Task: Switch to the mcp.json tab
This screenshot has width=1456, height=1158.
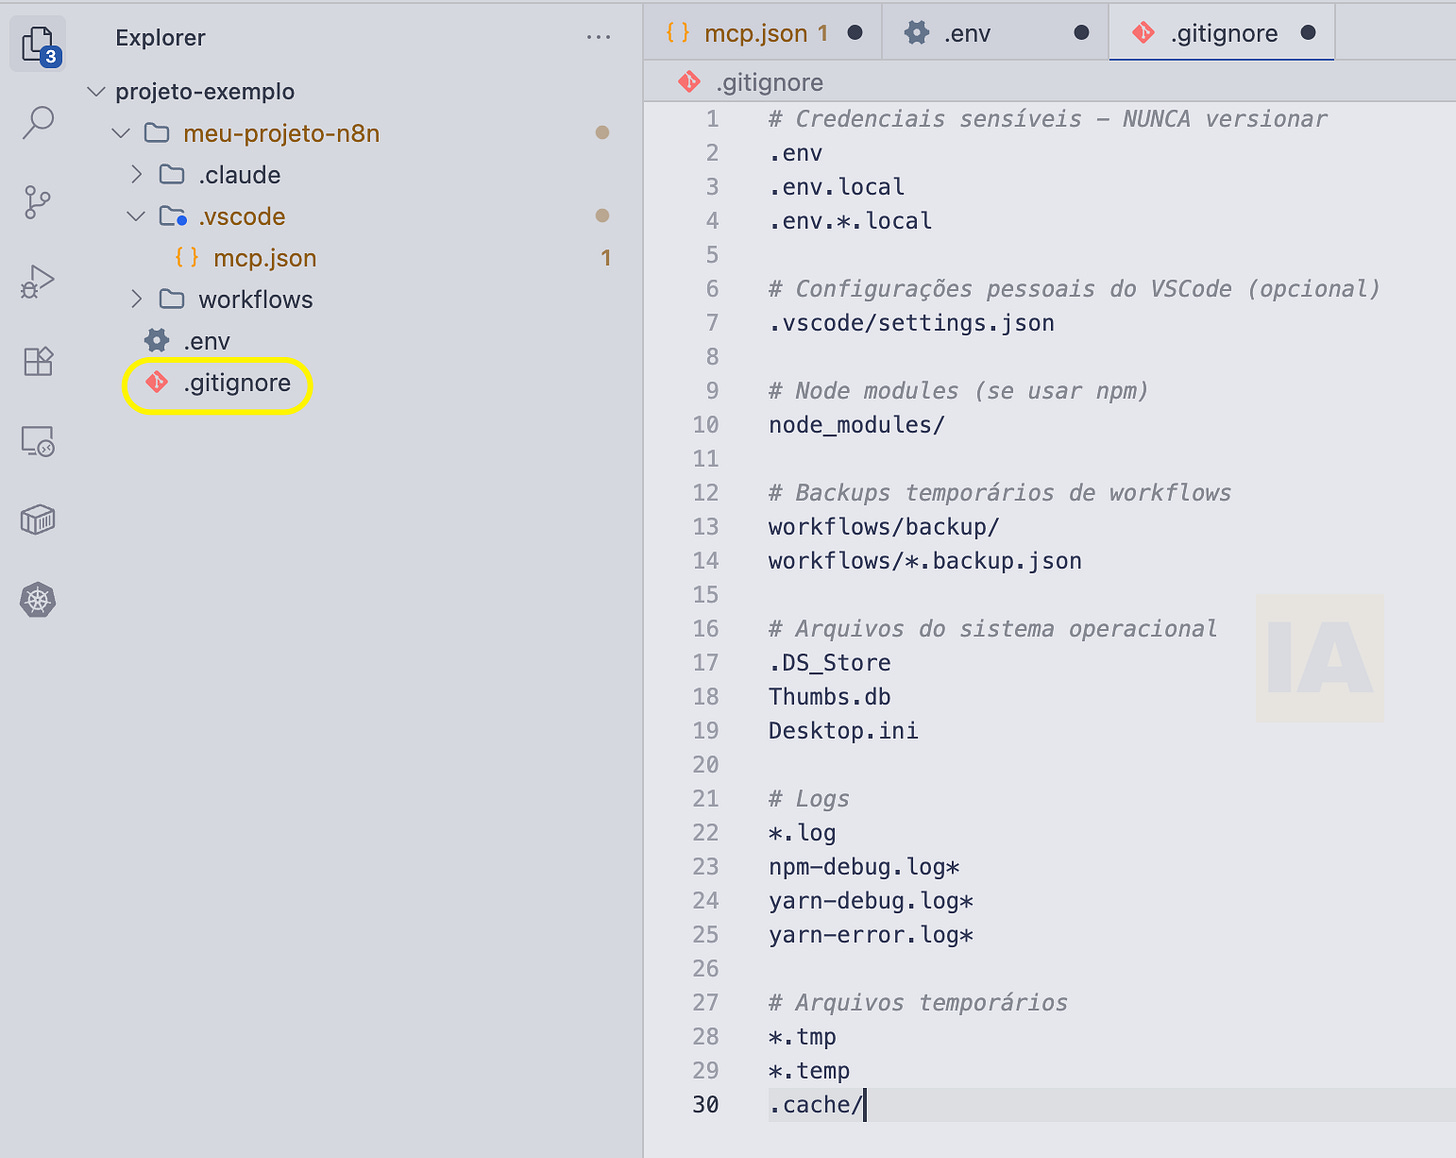Action: pos(760,32)
